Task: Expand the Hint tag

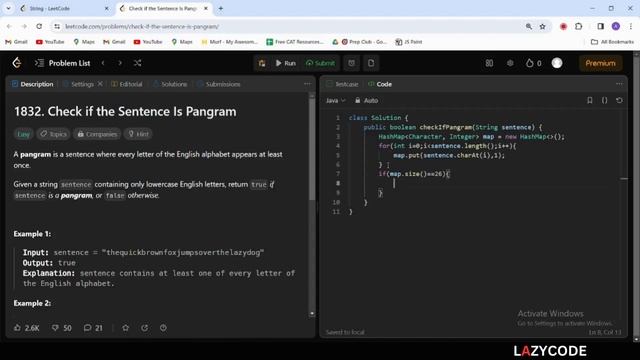Action: (138, 134)
